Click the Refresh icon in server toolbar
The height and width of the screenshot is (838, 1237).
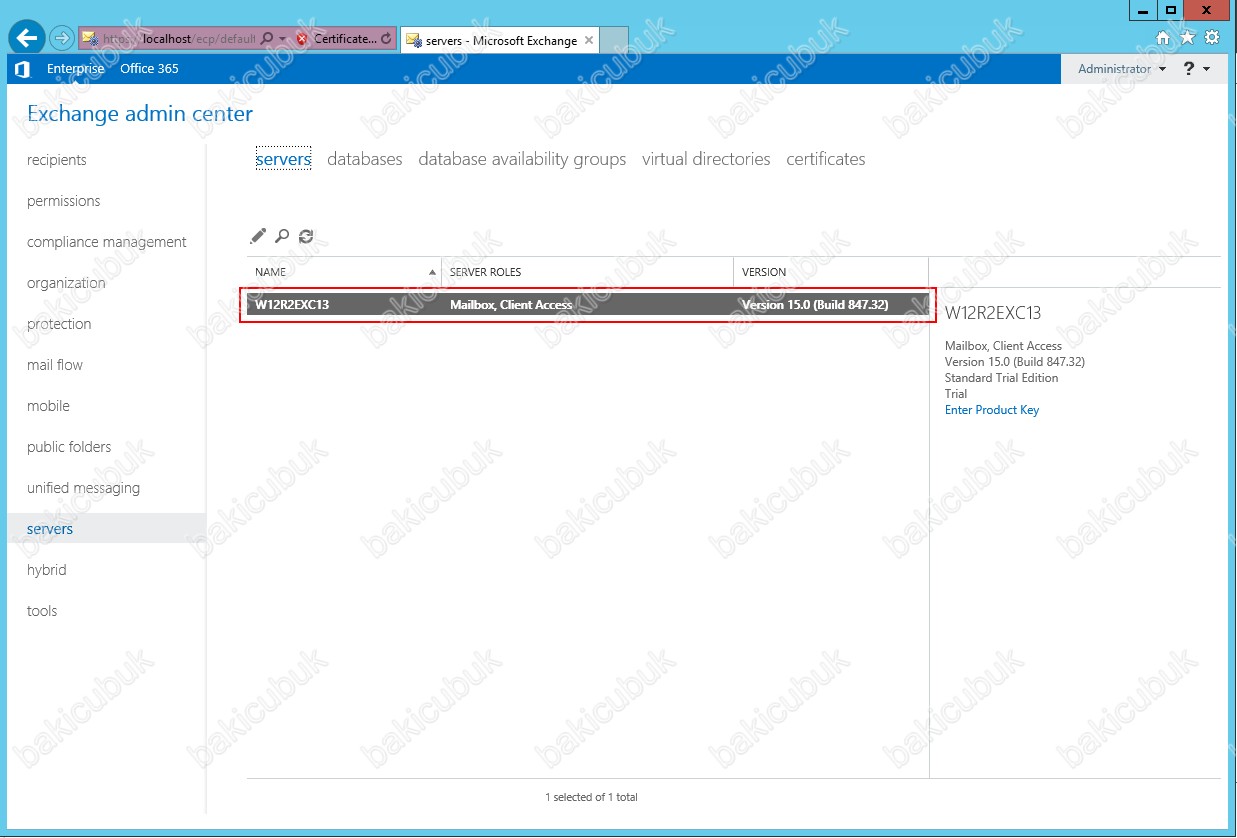[x=306, y=236]
